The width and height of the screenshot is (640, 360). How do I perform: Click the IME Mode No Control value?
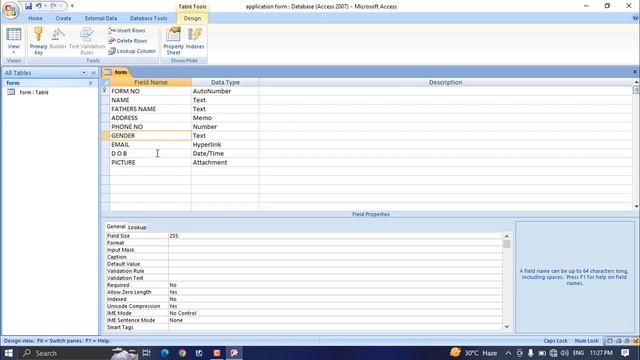[335, 313]
